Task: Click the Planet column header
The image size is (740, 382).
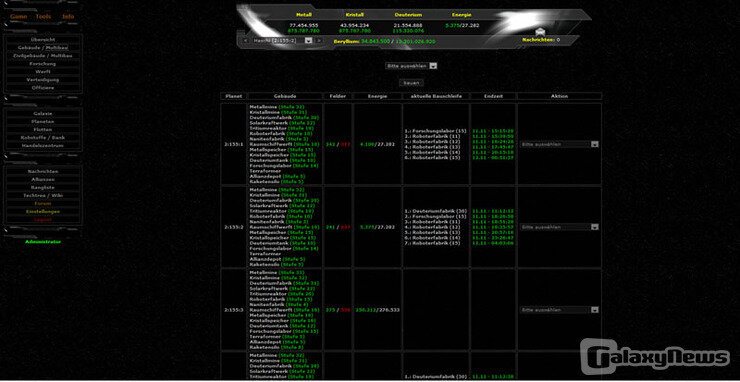Action: 234,96
